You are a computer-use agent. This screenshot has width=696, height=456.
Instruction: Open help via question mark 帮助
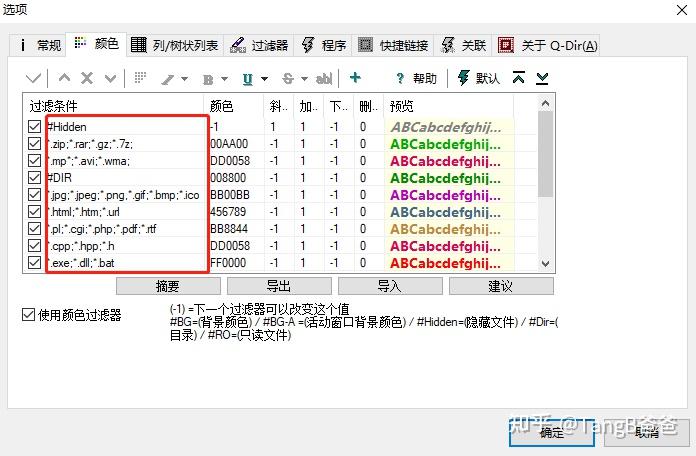tap(415, 79)
